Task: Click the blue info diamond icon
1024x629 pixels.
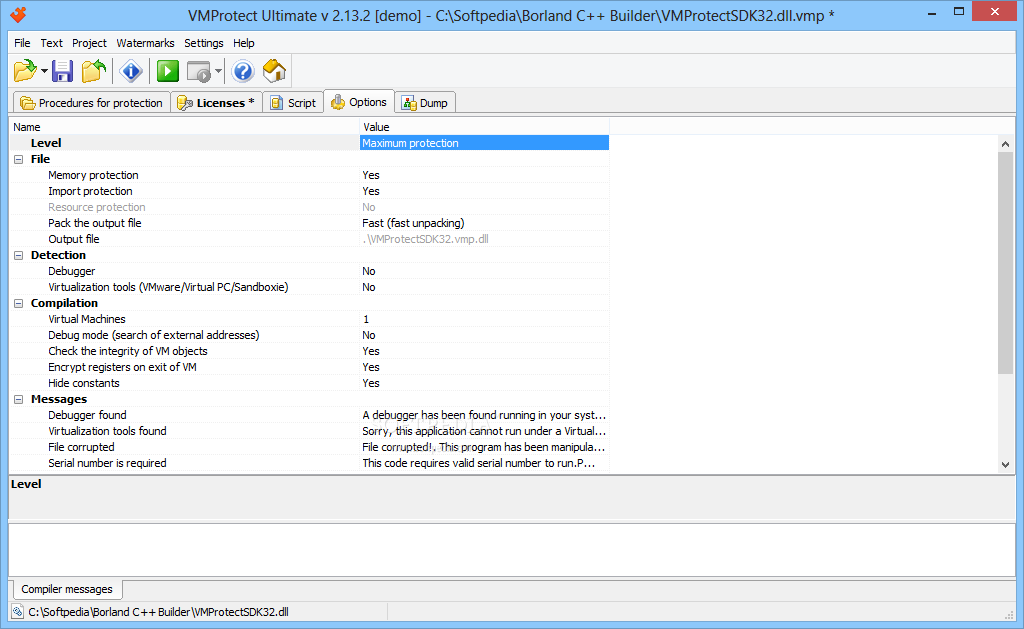Action: click(131, 71)
